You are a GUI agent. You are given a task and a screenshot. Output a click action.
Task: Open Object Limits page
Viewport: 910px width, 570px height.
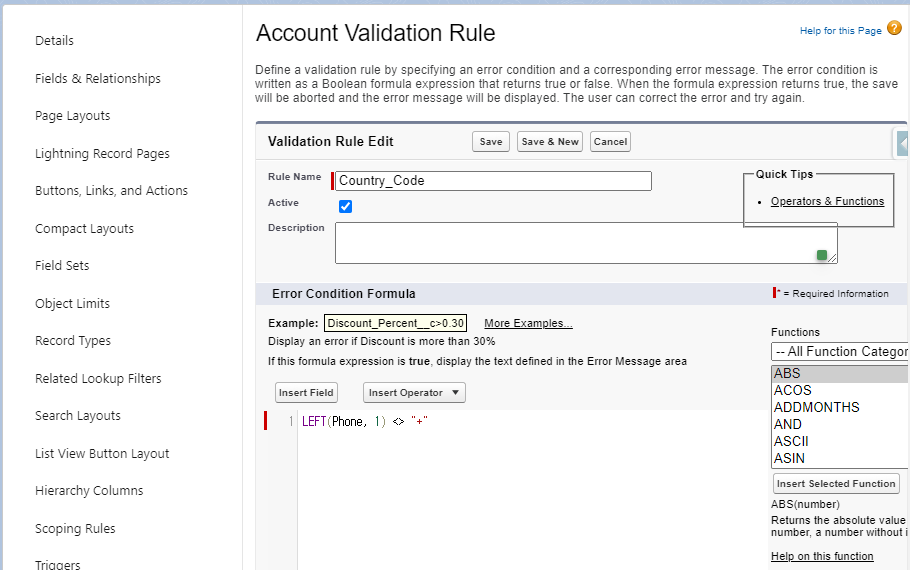click(72, 303)
